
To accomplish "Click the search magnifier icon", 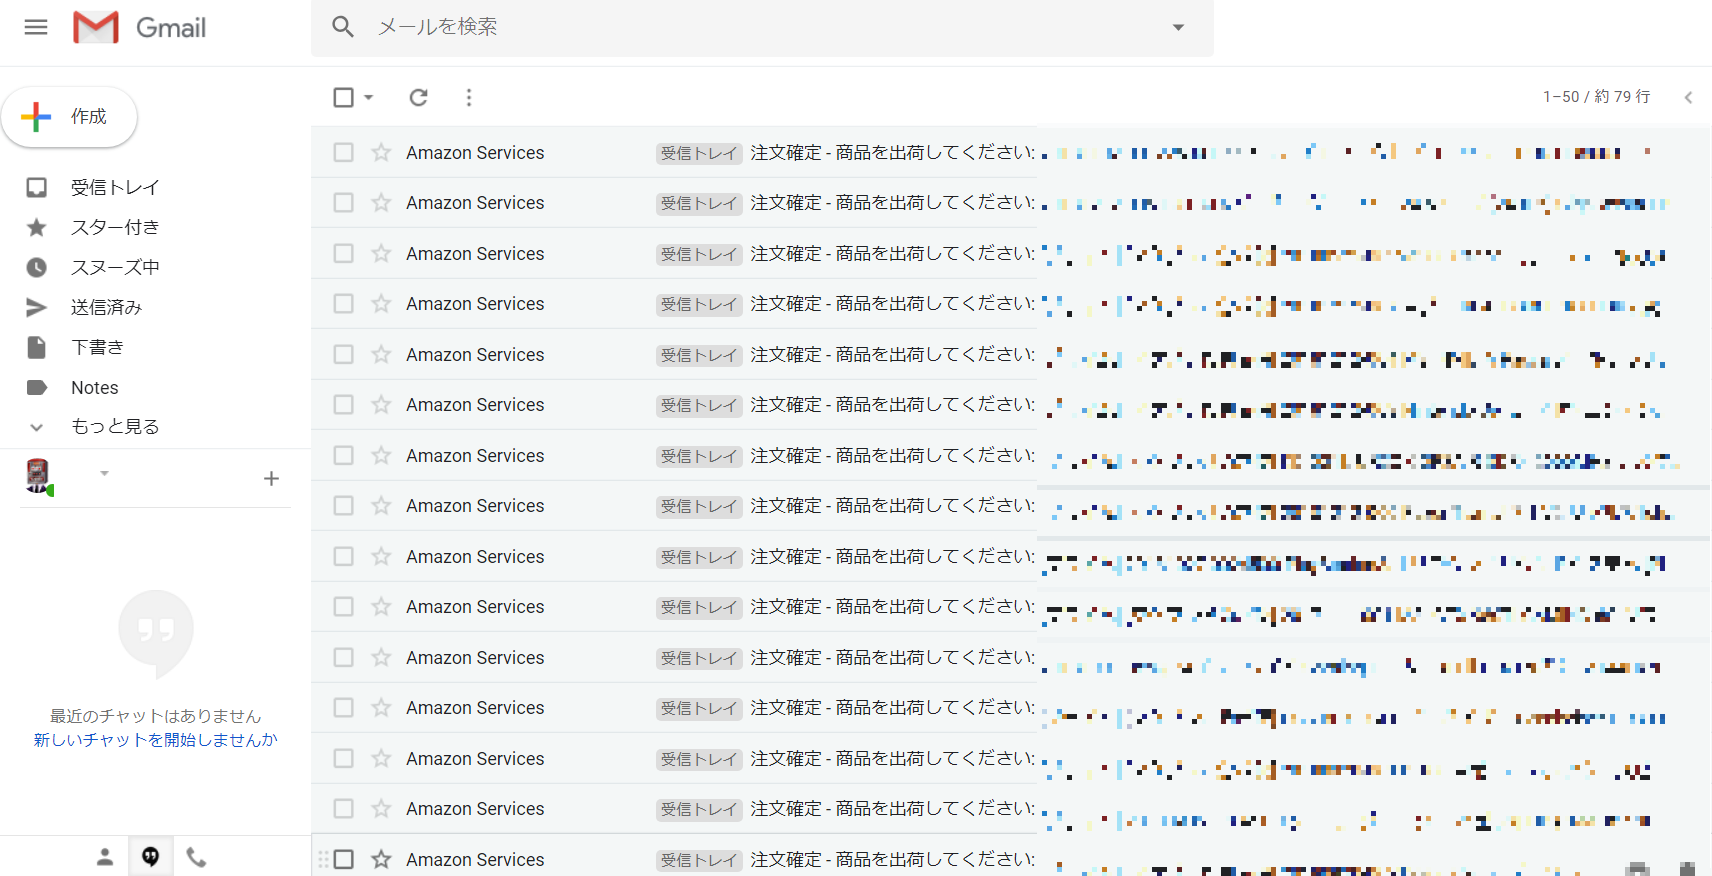I will click(343, 27).
